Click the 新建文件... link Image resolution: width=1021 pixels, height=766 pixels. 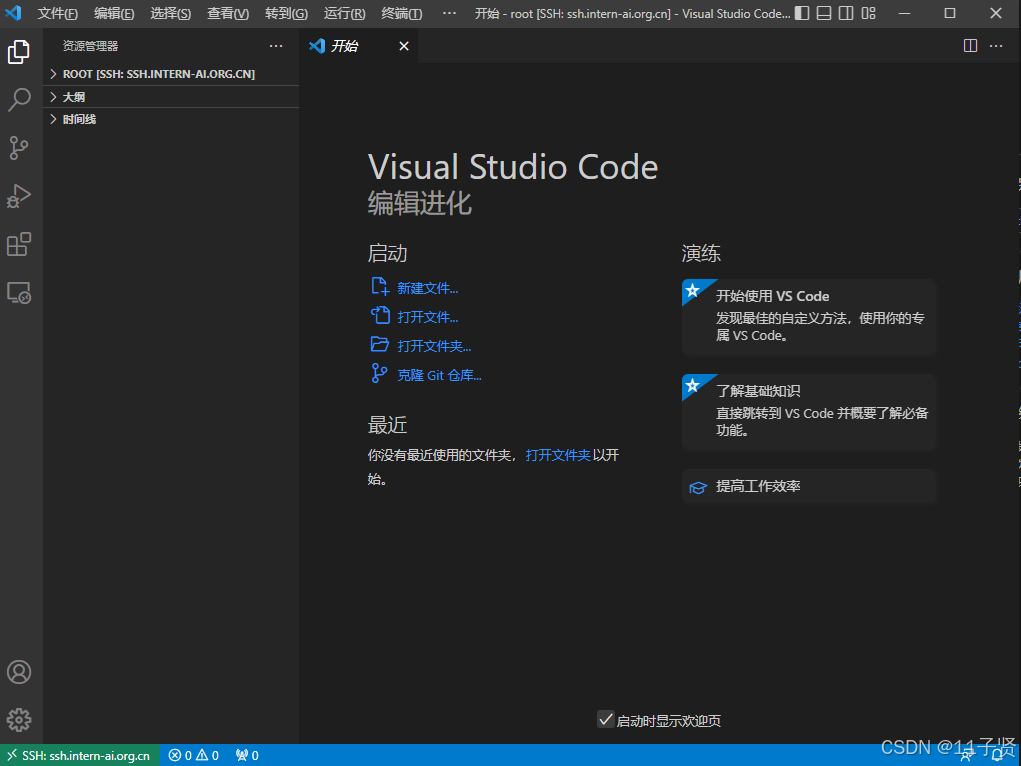(x=428, y=288)
